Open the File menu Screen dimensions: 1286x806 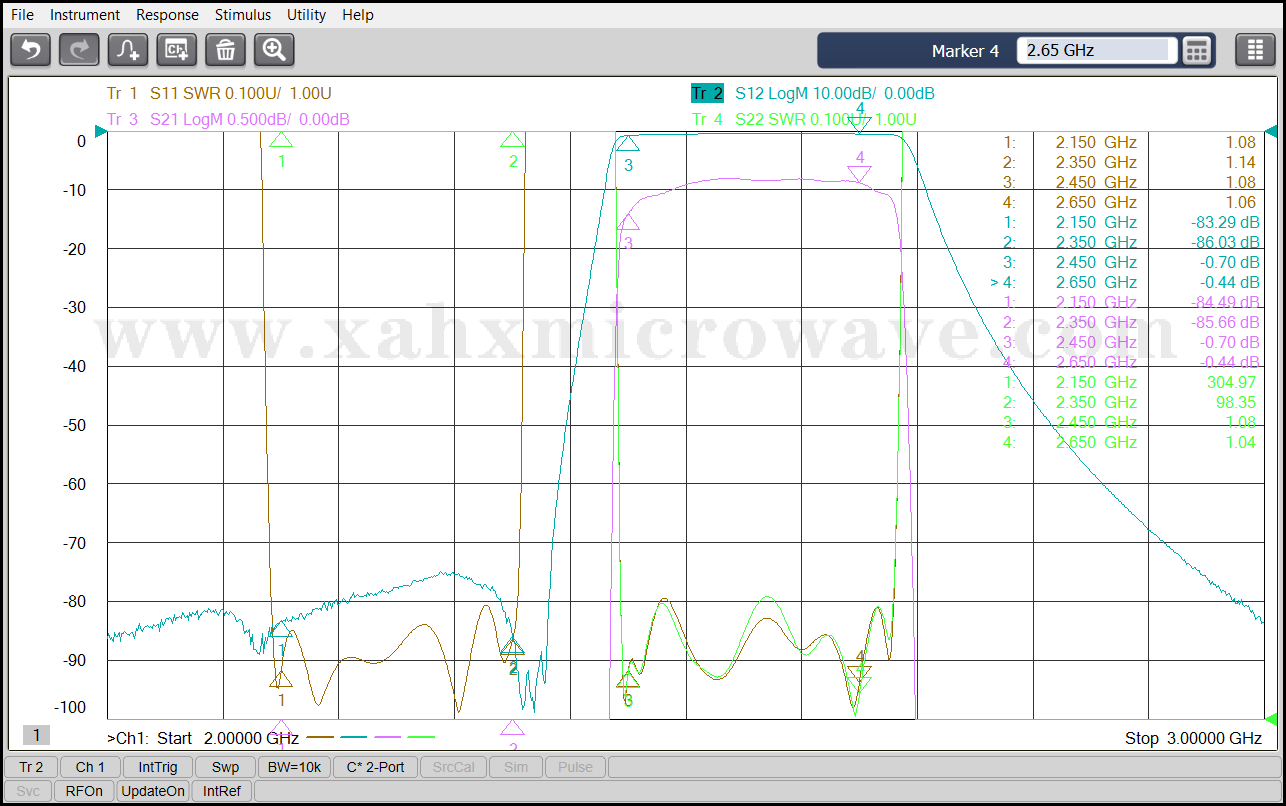coord(22,15)
